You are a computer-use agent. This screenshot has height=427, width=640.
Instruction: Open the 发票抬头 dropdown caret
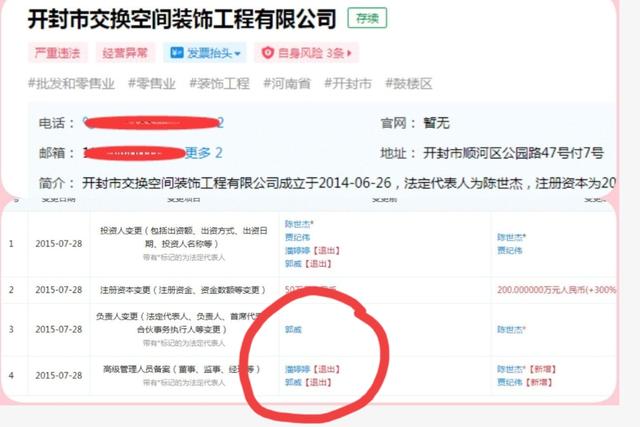tap(238, 53)
